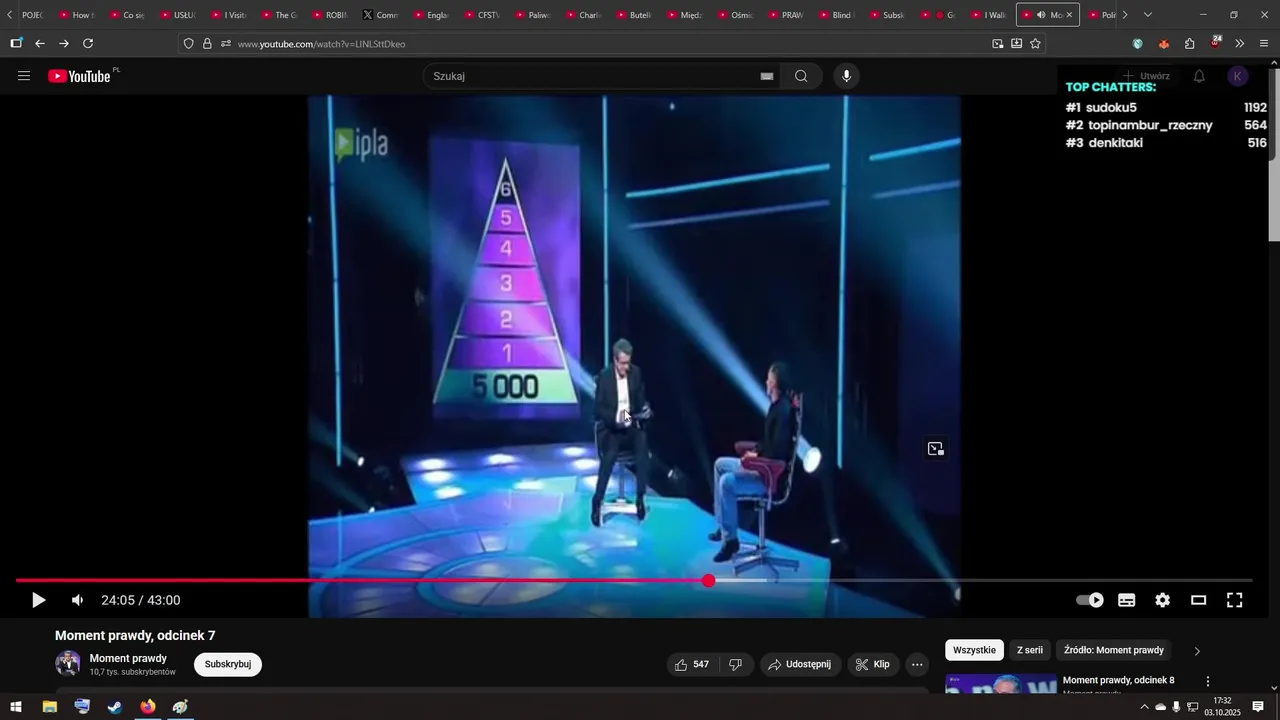Create a clip with Klip button

[873, 664]
